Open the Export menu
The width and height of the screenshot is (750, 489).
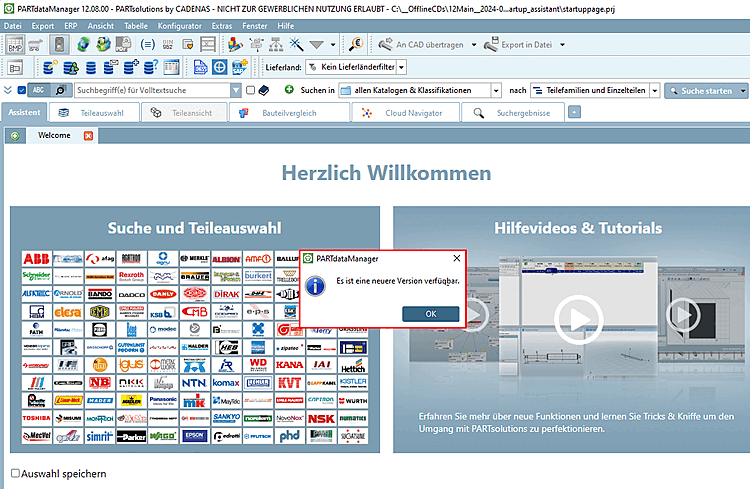43,26
